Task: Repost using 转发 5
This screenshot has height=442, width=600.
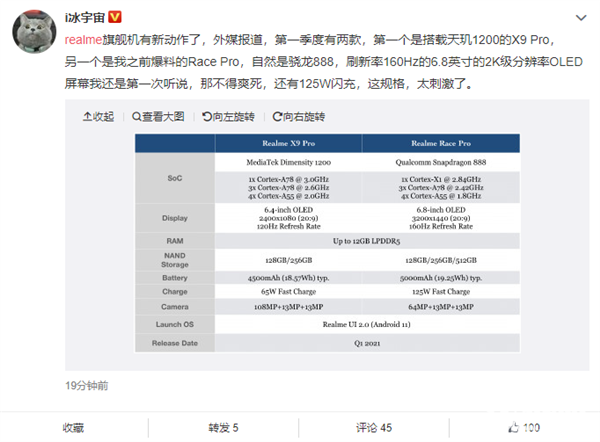Action: pos(223,427)
